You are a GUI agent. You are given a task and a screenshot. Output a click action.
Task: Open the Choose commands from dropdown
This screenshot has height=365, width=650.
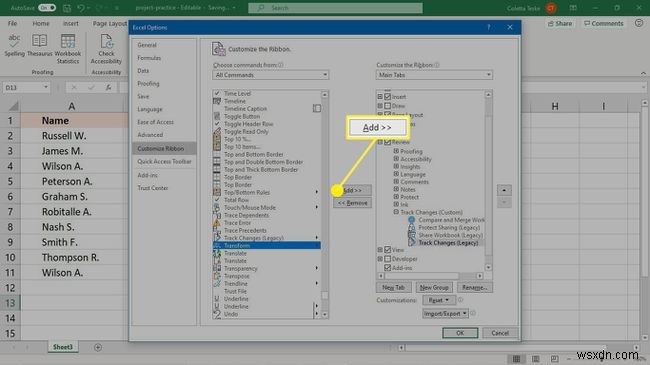271,75
